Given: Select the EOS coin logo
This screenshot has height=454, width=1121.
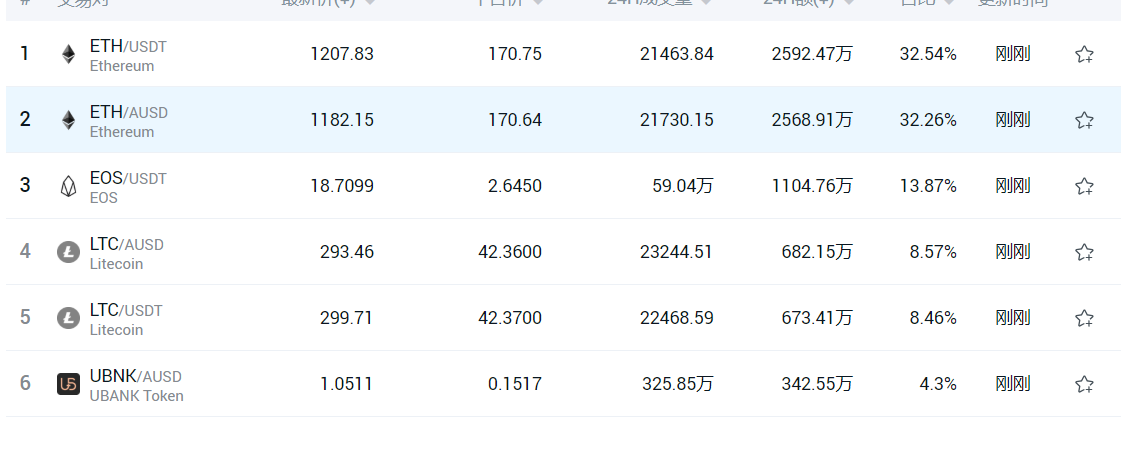Looking at the screenshot, I should coord(68,186).
